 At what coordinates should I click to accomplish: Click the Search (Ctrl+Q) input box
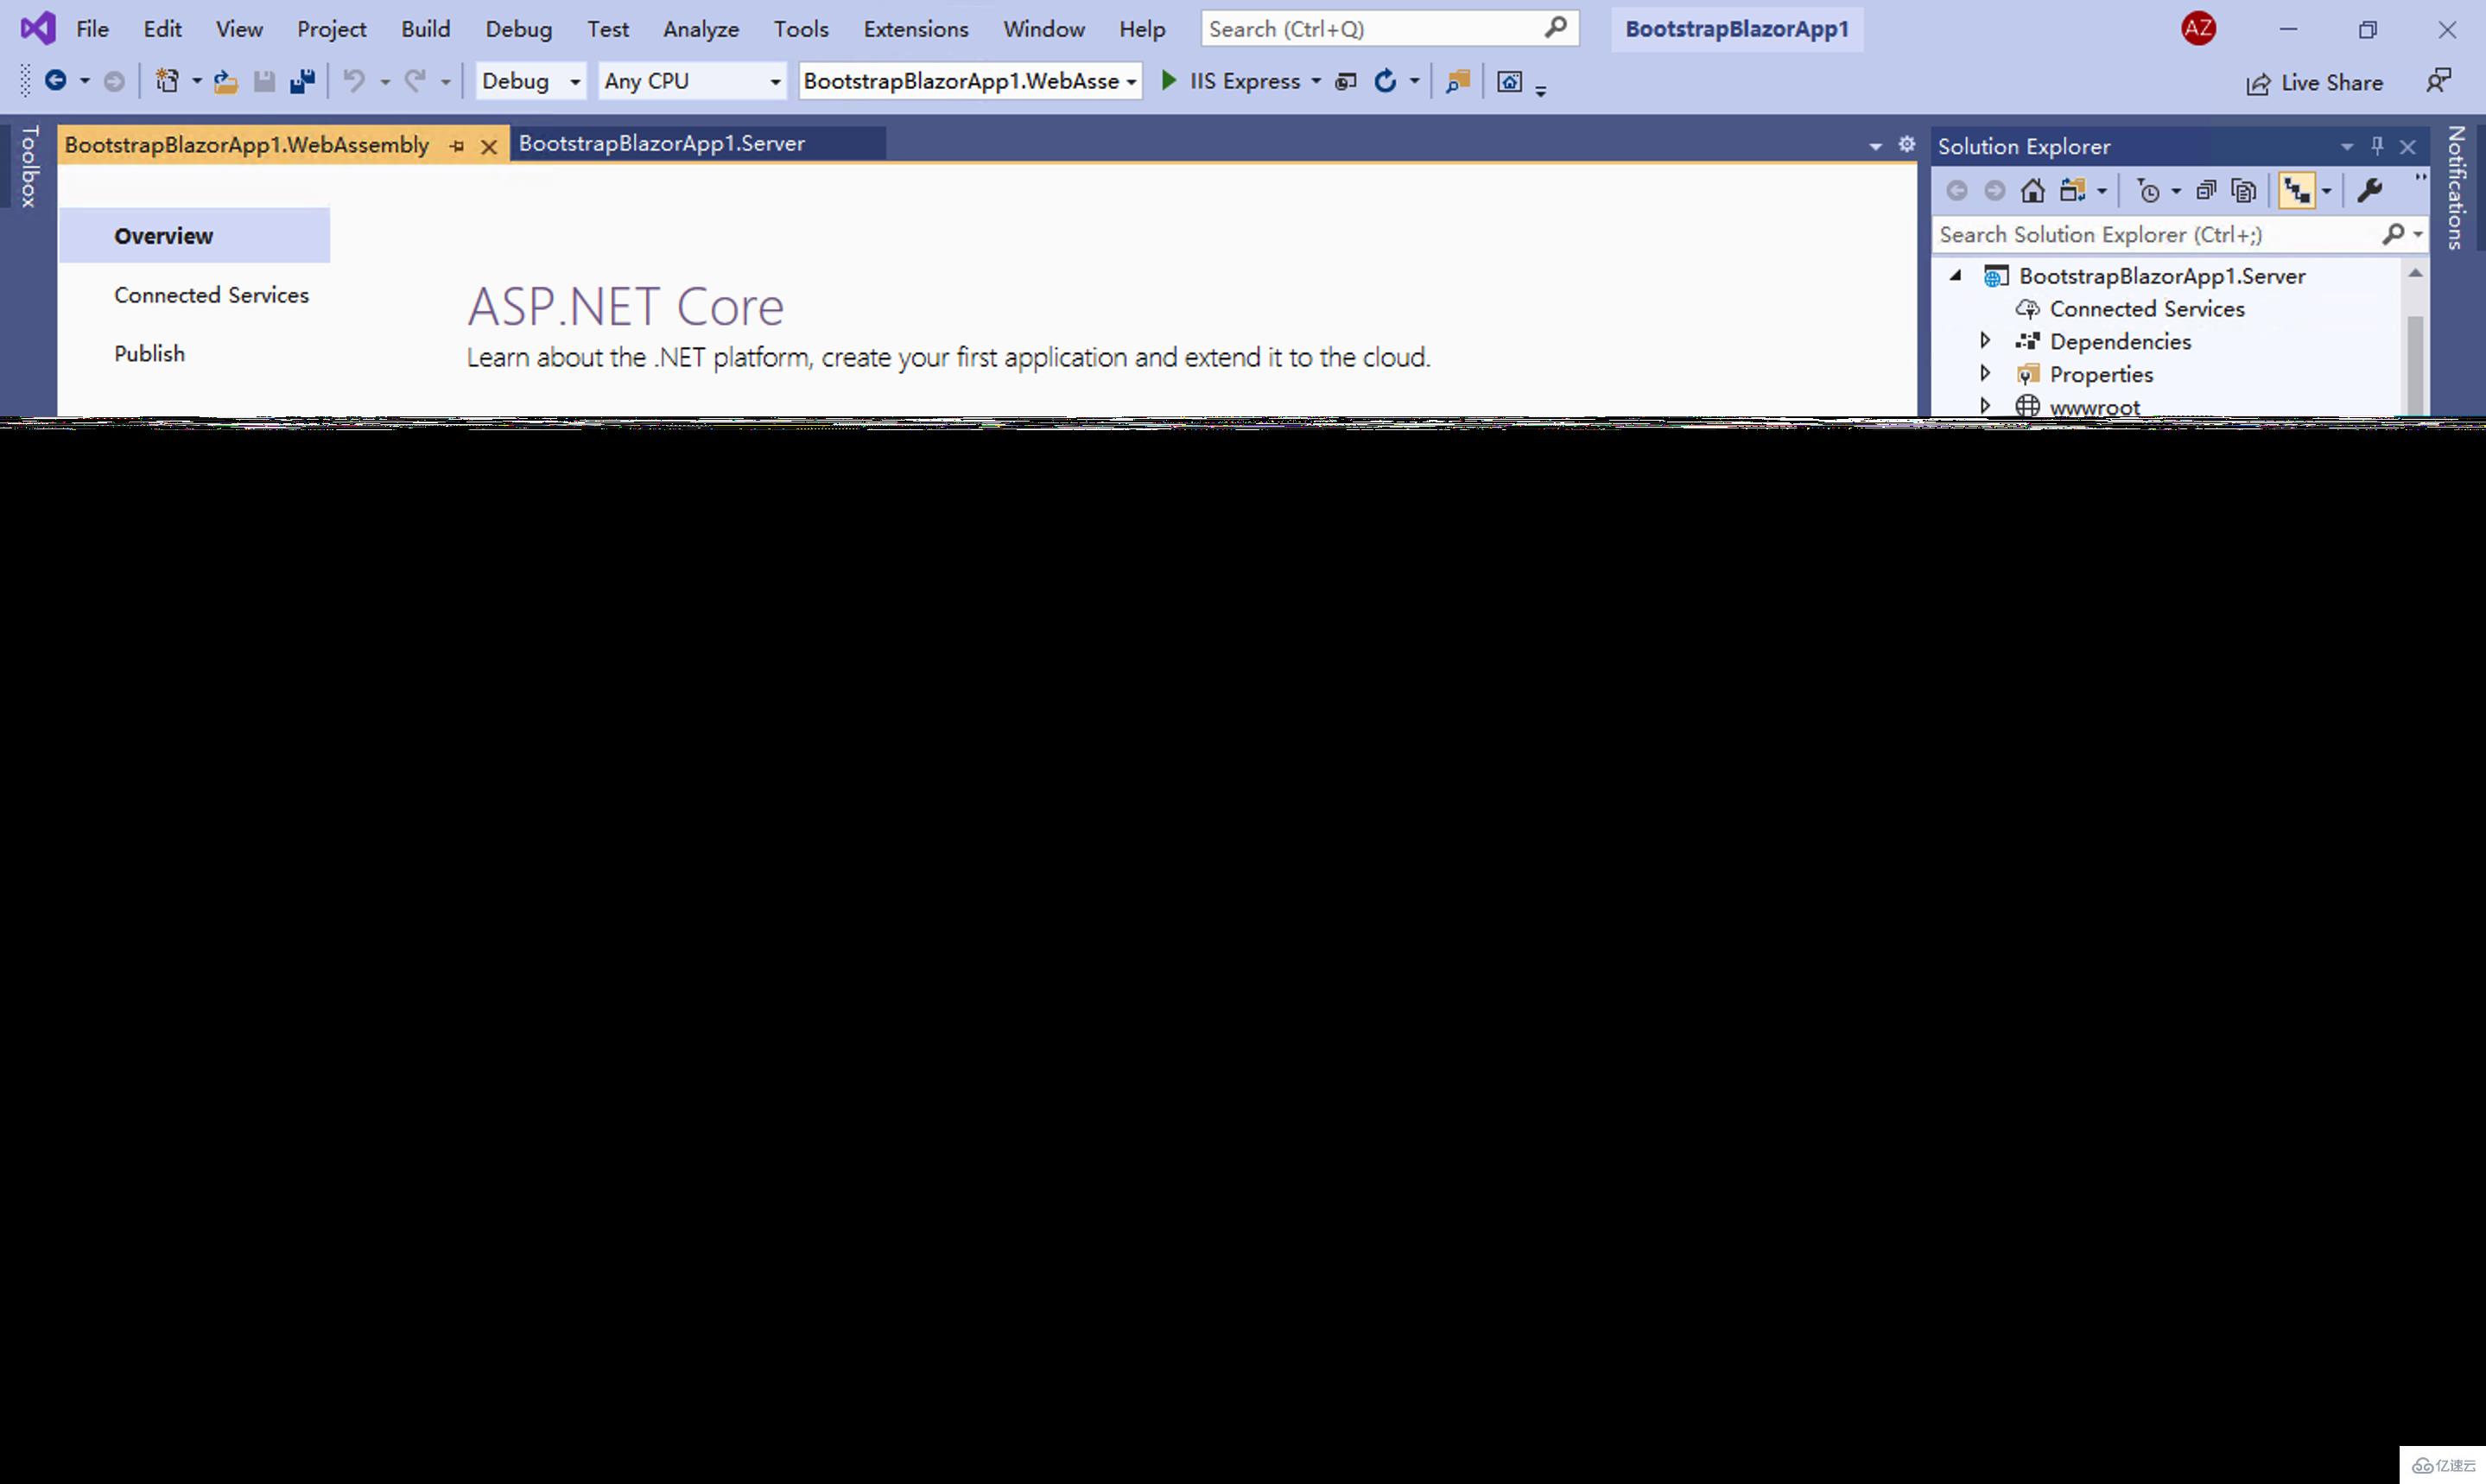pyautogui.click(x=1390, y=29)
